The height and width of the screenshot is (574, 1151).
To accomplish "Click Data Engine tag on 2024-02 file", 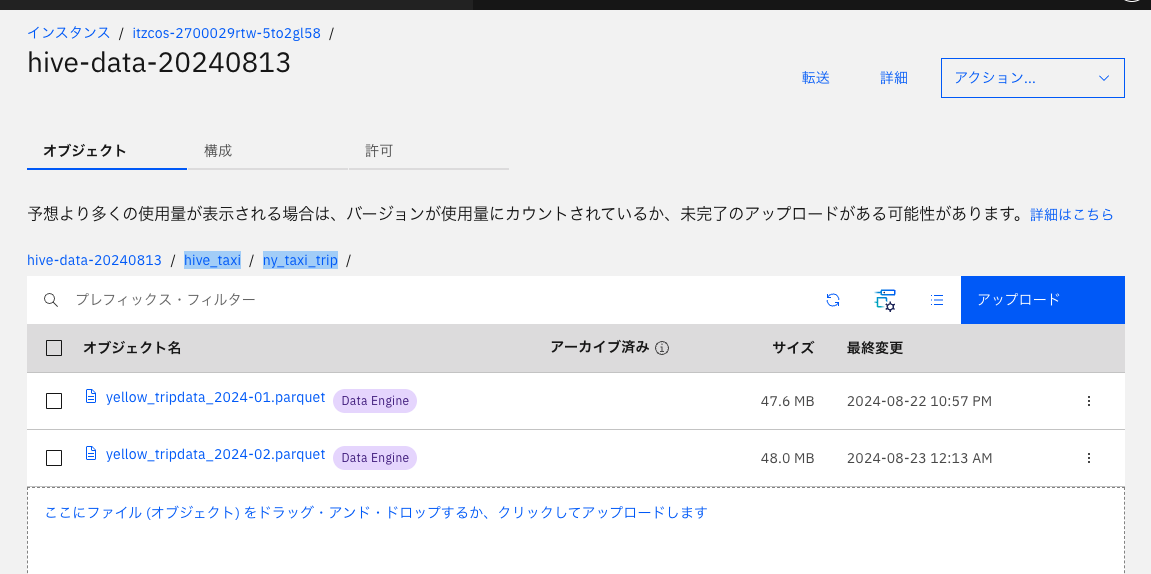I will click(375, 457).
